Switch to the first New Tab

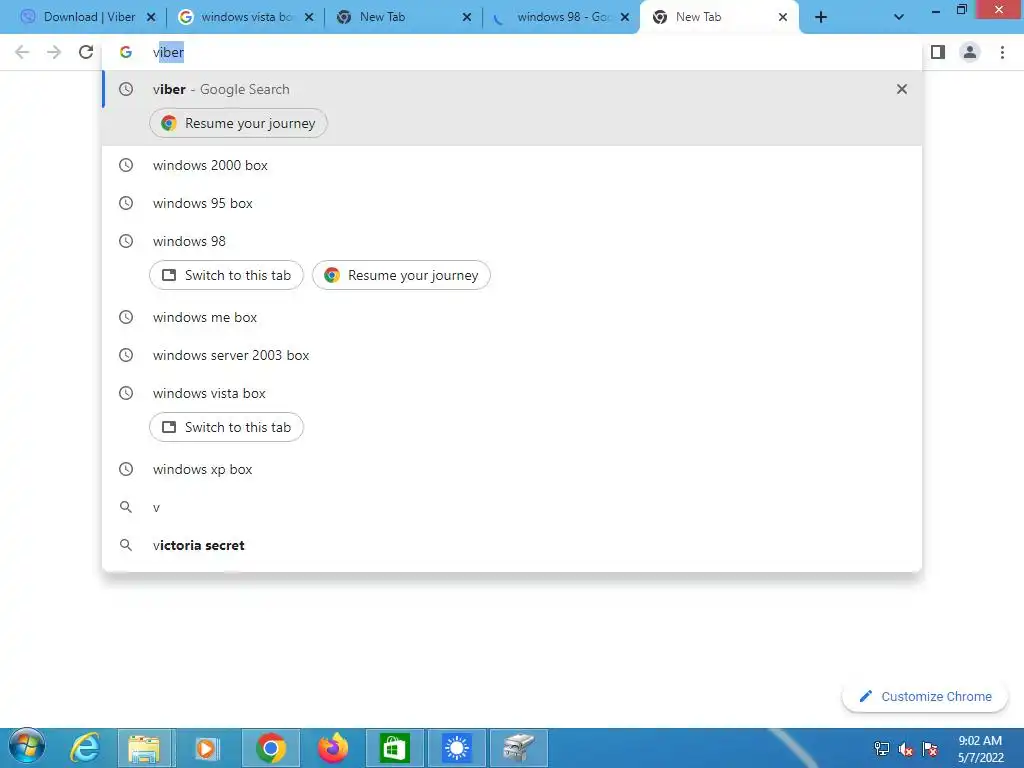[x=405, y=17]
